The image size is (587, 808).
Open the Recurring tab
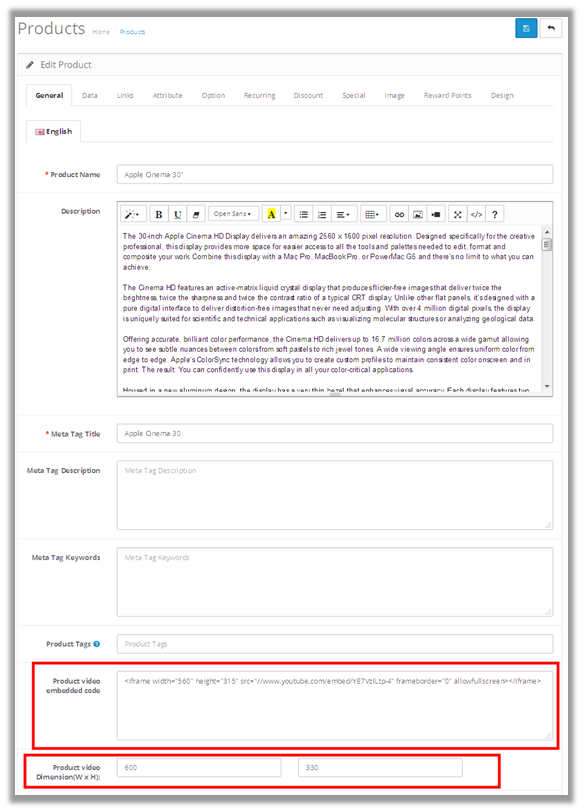tap(260, 95)
